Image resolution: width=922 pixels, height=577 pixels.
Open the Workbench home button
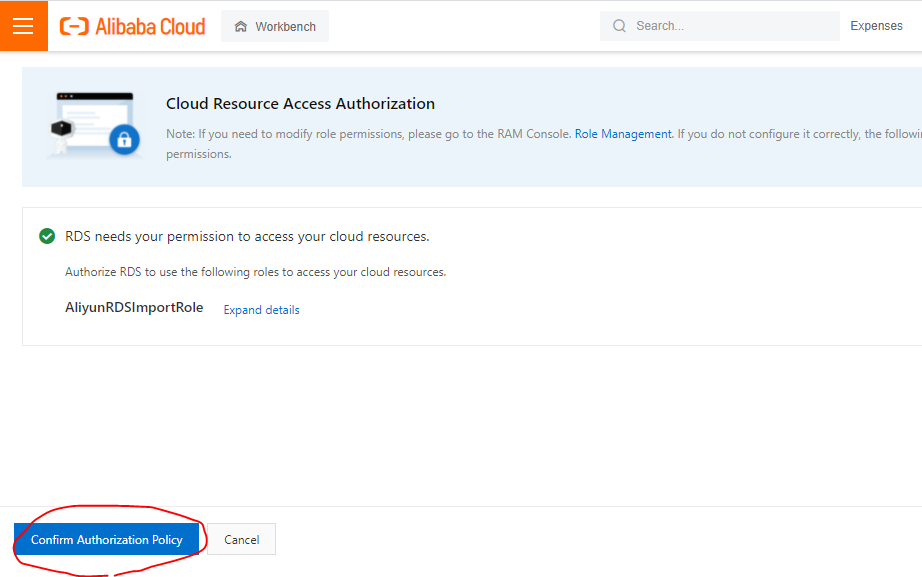click(x=275, y=26)
